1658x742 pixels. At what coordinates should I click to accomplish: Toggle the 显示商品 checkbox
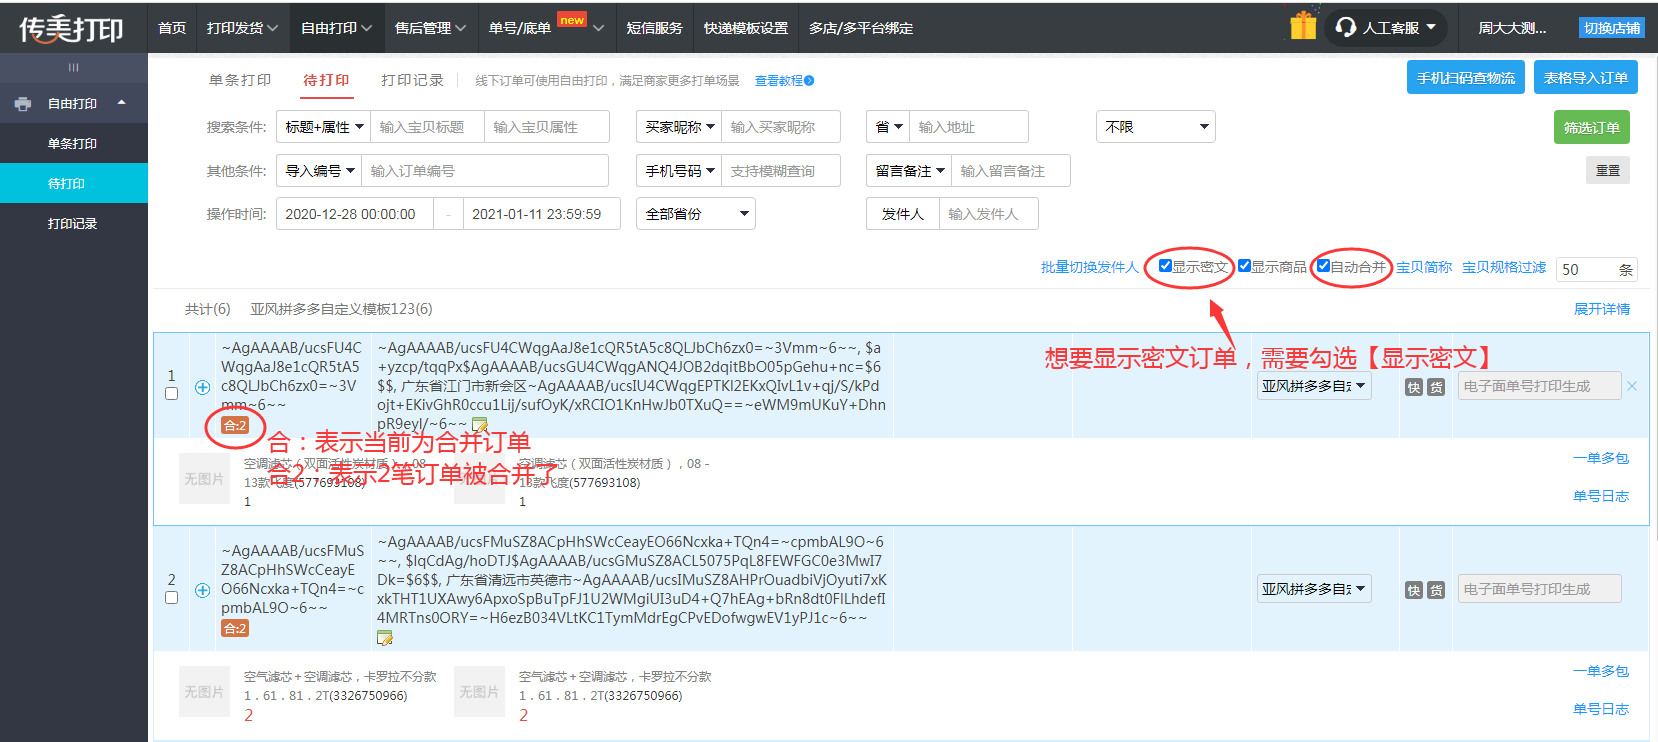(x=1244, y=266)
